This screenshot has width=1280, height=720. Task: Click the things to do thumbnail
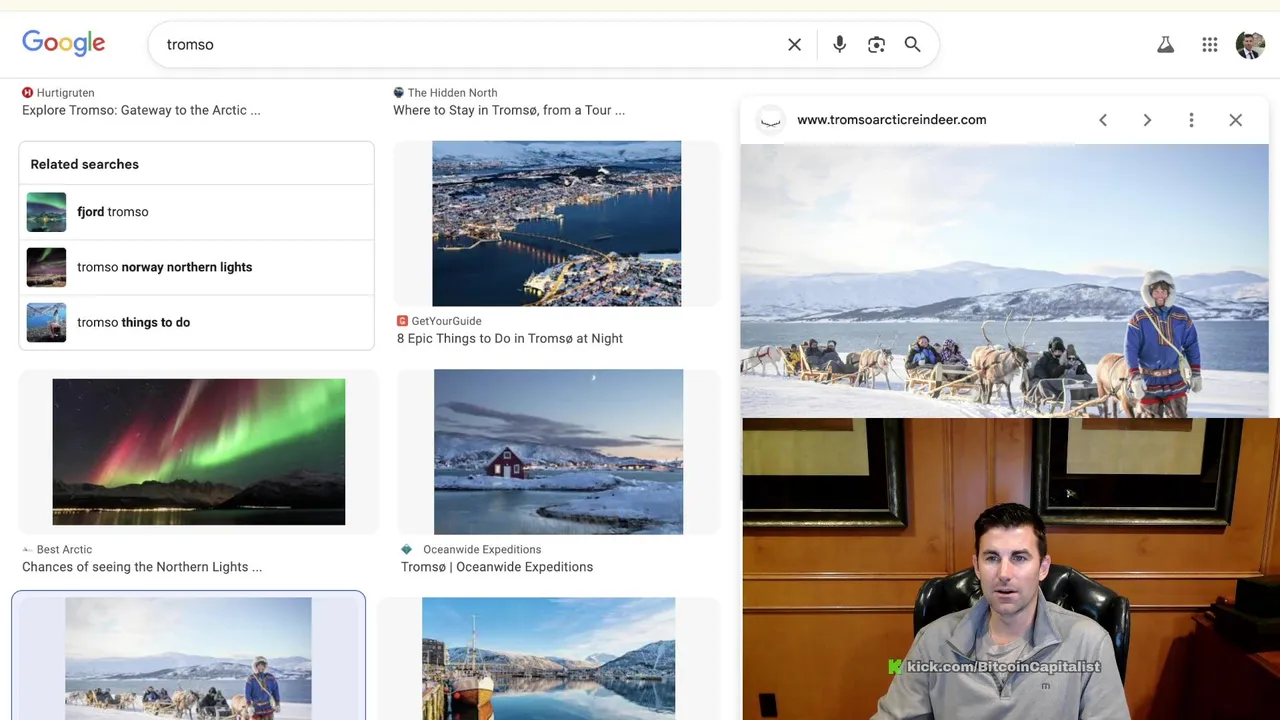[x=46, y=322]
